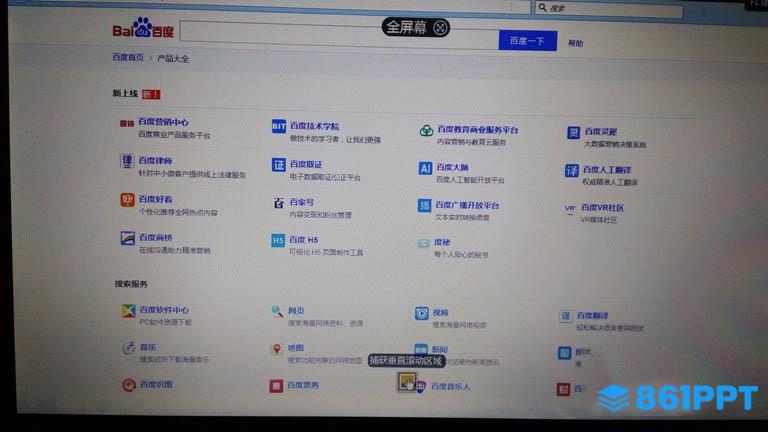Click the 百家号 icon
Viewport: 768px width, 432px height.
tap(279, 203)
